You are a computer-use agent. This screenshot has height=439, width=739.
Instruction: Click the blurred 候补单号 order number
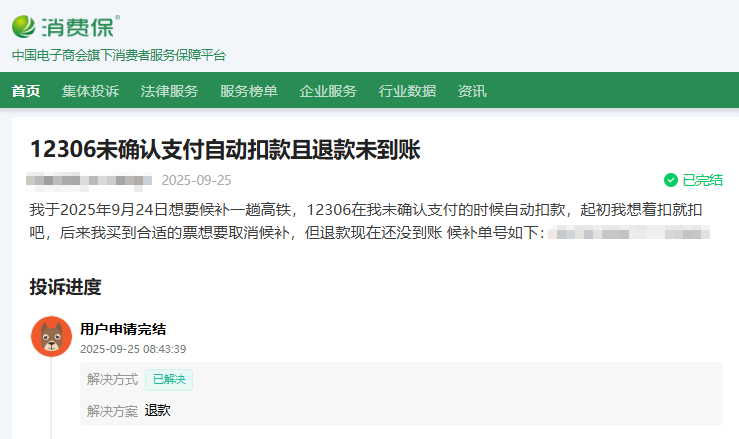[x=629, y=232]
